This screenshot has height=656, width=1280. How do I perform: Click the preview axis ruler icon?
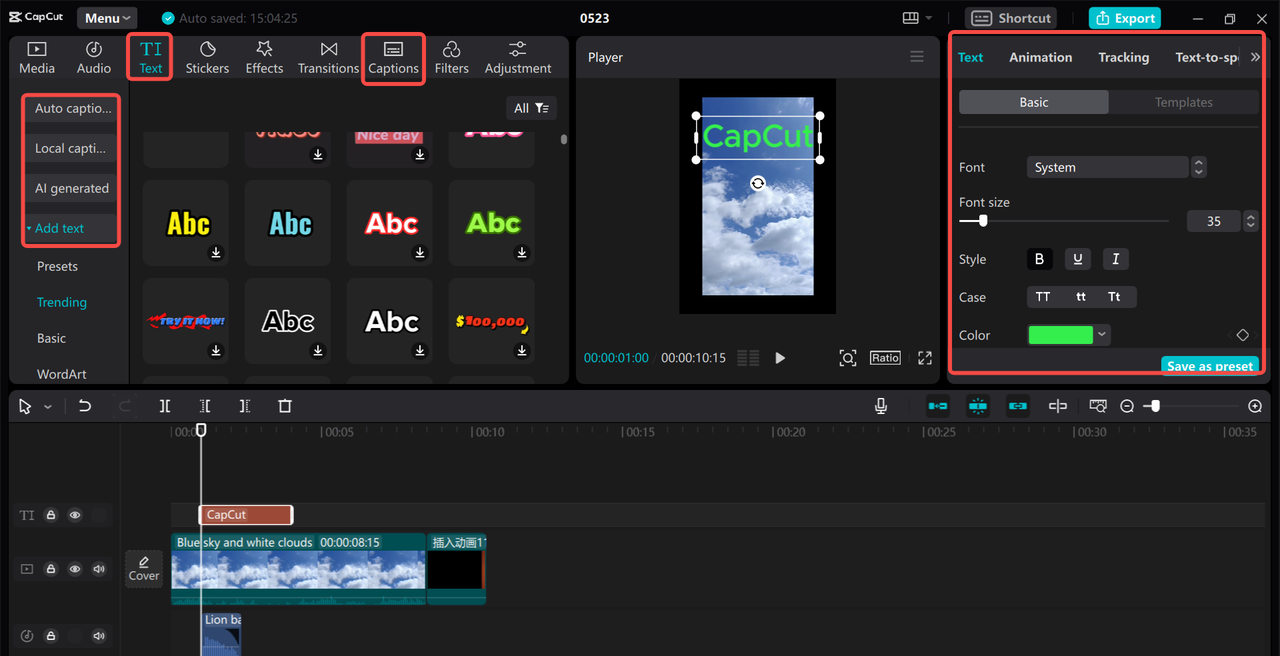1098,406
